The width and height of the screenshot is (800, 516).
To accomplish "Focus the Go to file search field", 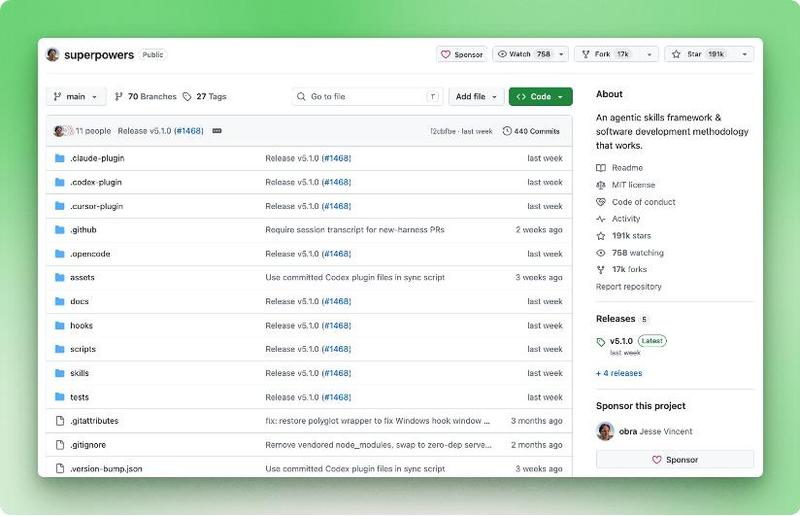I will coord(367,96).
